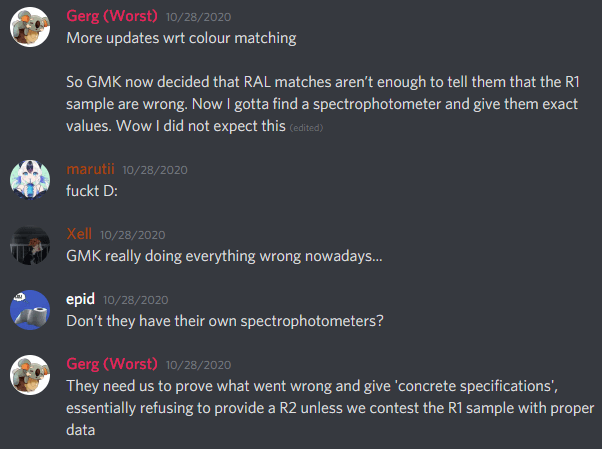Click the timestamp on epid's message
This screenshot has width=602, height=449.
(135, 300)
